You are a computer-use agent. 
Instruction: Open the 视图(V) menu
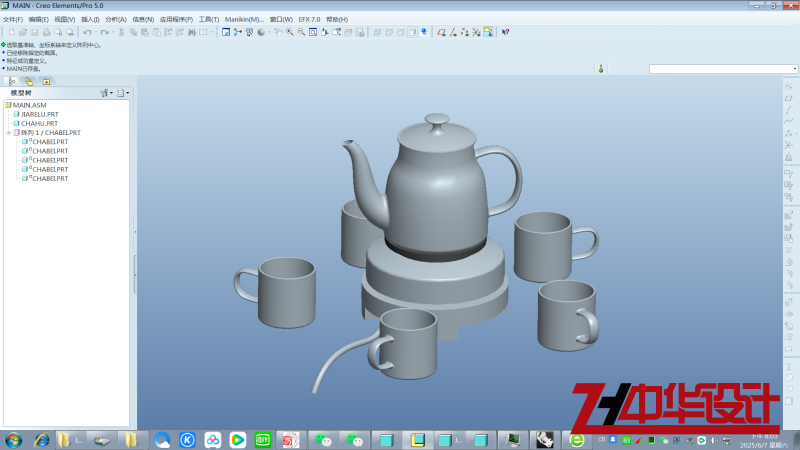(x=65, y=19)
